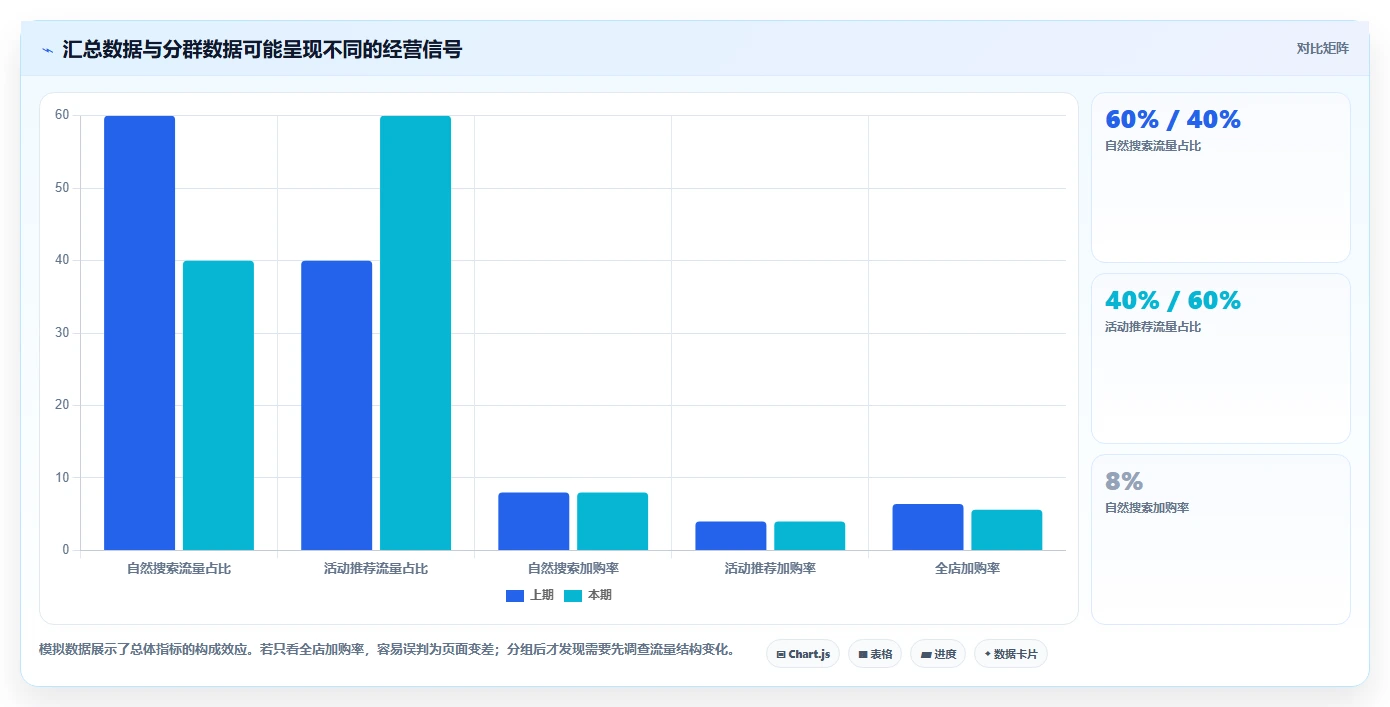Click the 60 y-axis tick value

(x=62, y=115)
